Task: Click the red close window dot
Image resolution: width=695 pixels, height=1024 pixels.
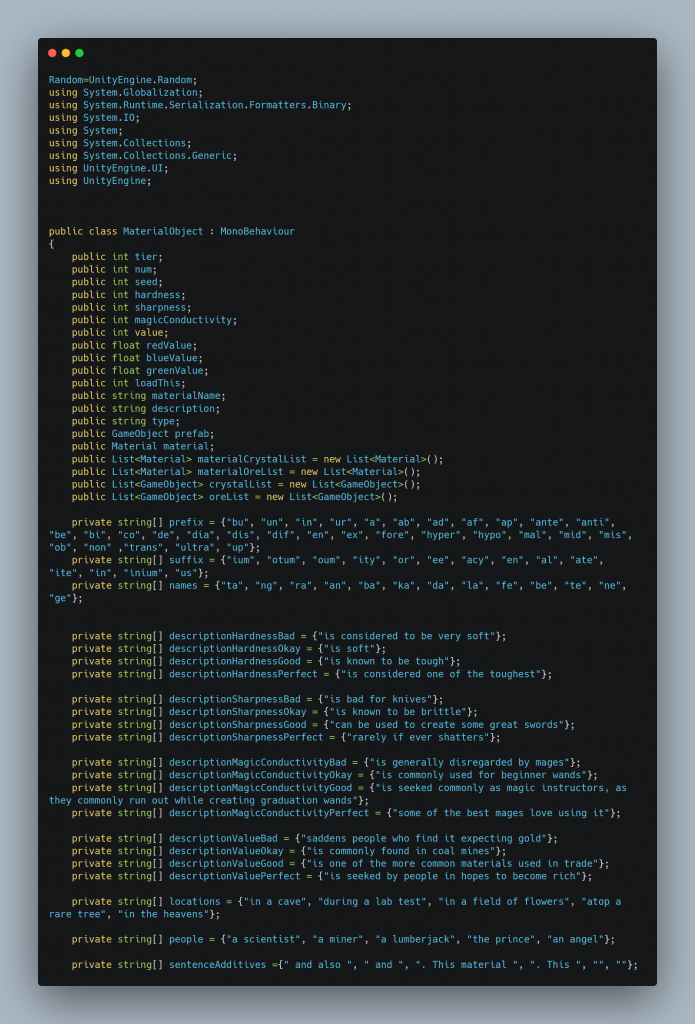Action: (x=52, y=53)
